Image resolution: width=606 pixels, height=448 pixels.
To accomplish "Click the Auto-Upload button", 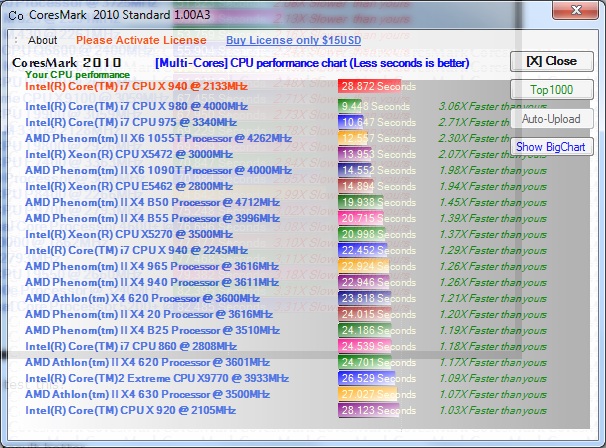I will (x=552, y=119).
